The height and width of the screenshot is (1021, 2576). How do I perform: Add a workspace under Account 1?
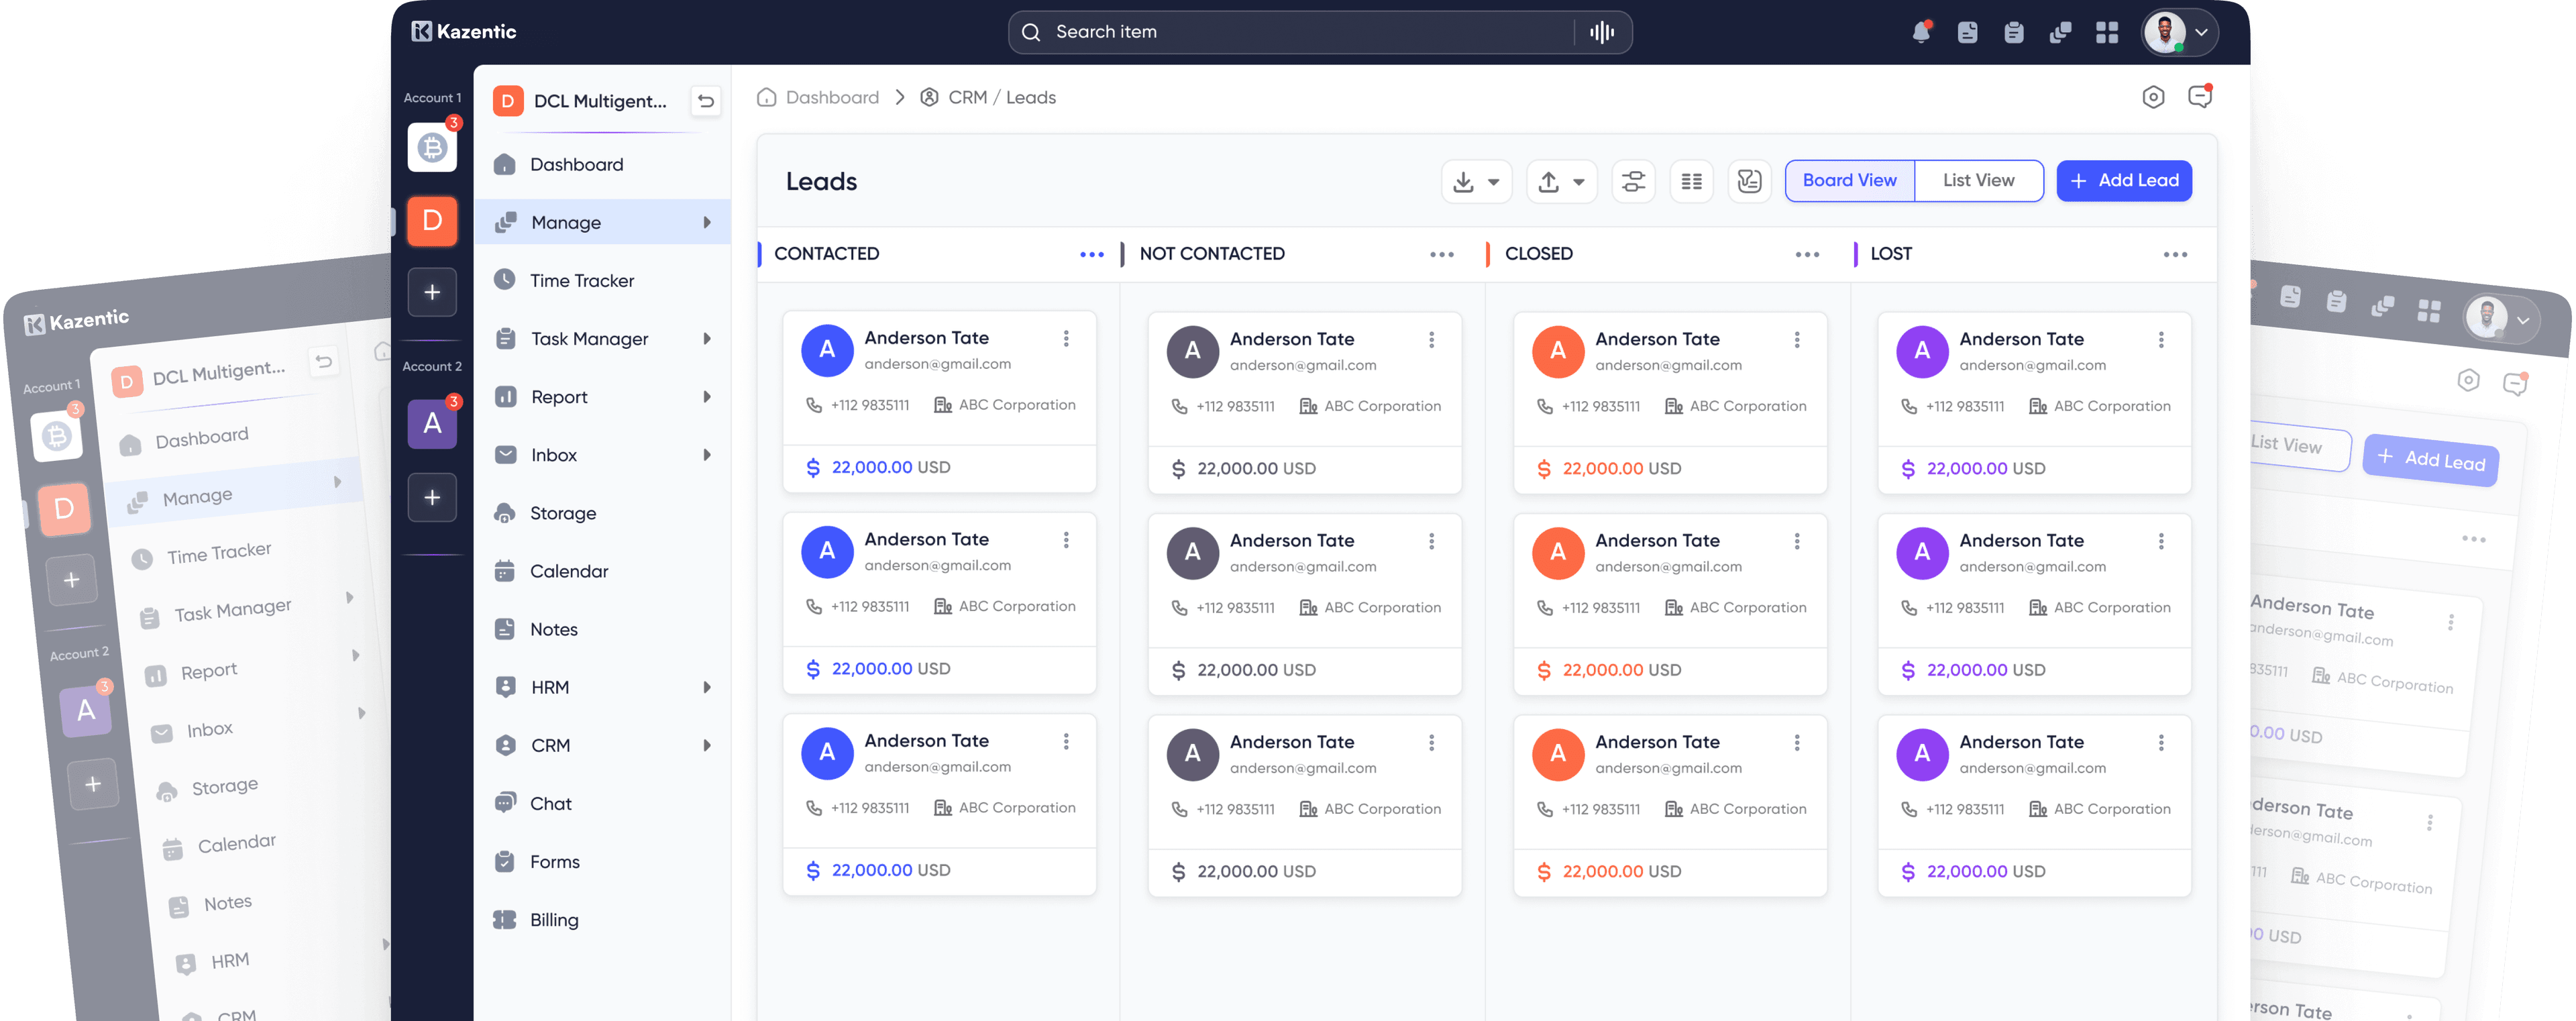pos(432,292)
